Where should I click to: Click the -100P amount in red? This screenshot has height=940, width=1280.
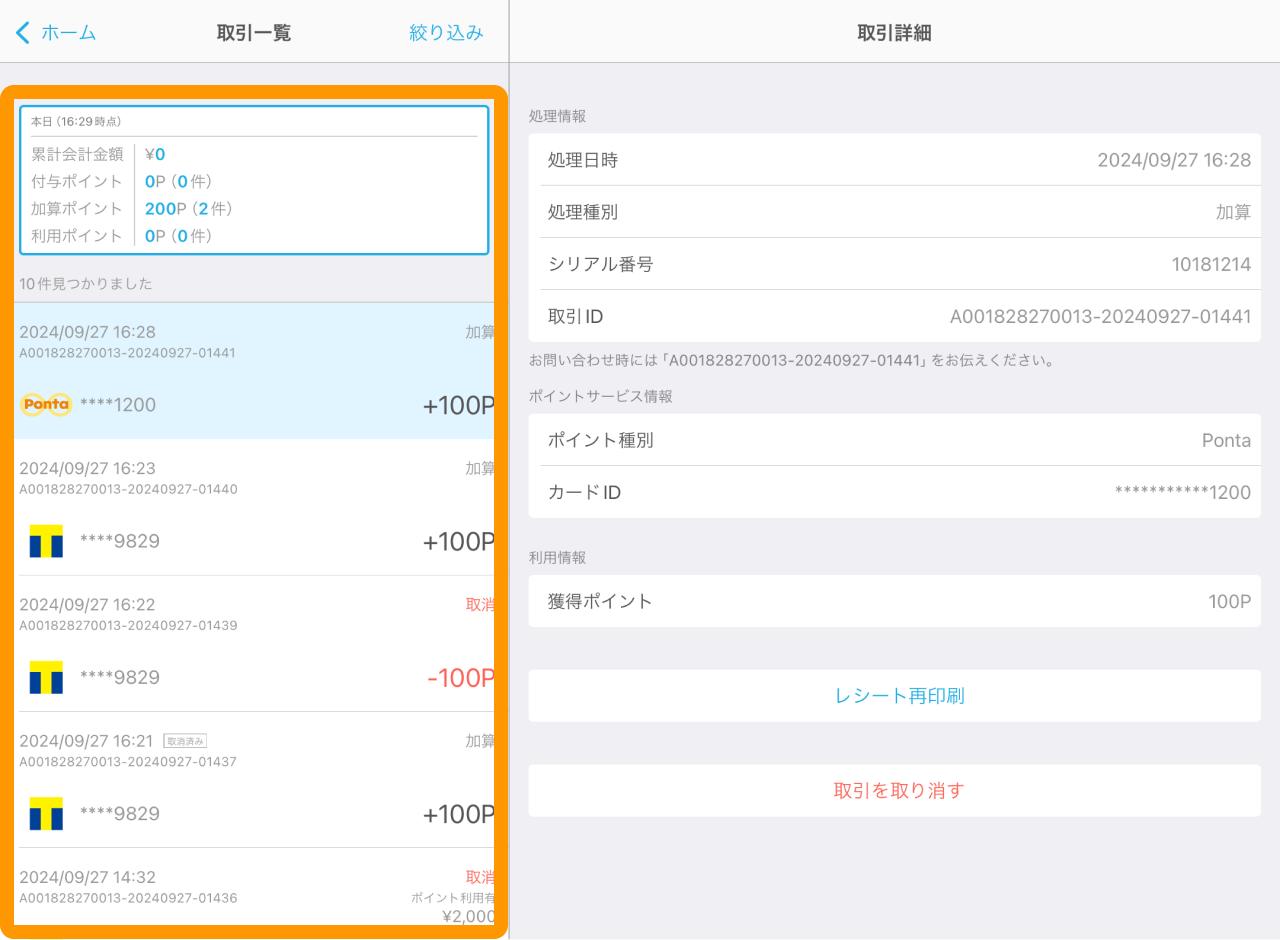[x=461, y=678]
